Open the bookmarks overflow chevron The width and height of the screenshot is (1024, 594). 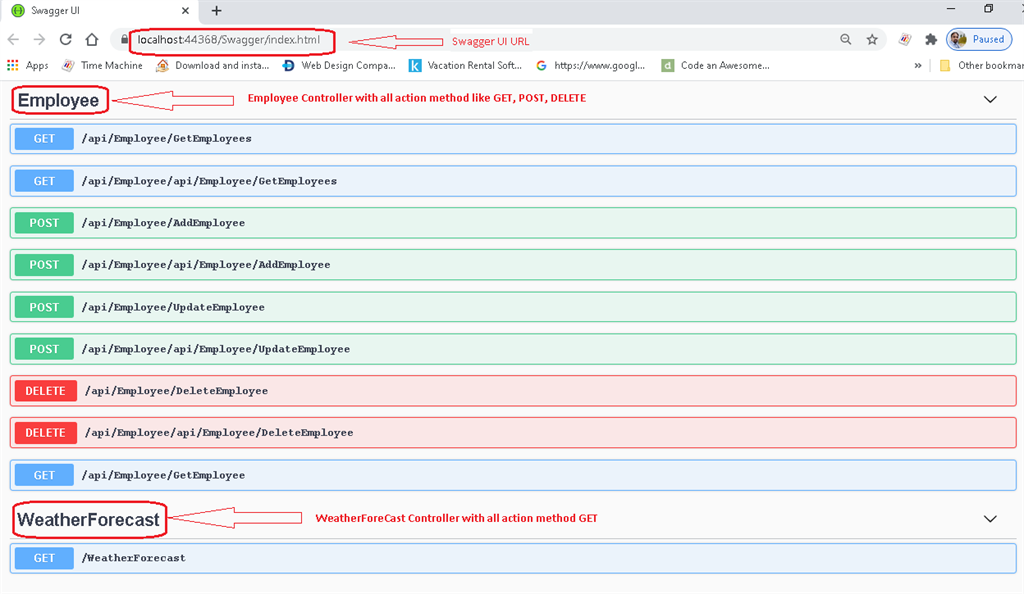[916, 65]
